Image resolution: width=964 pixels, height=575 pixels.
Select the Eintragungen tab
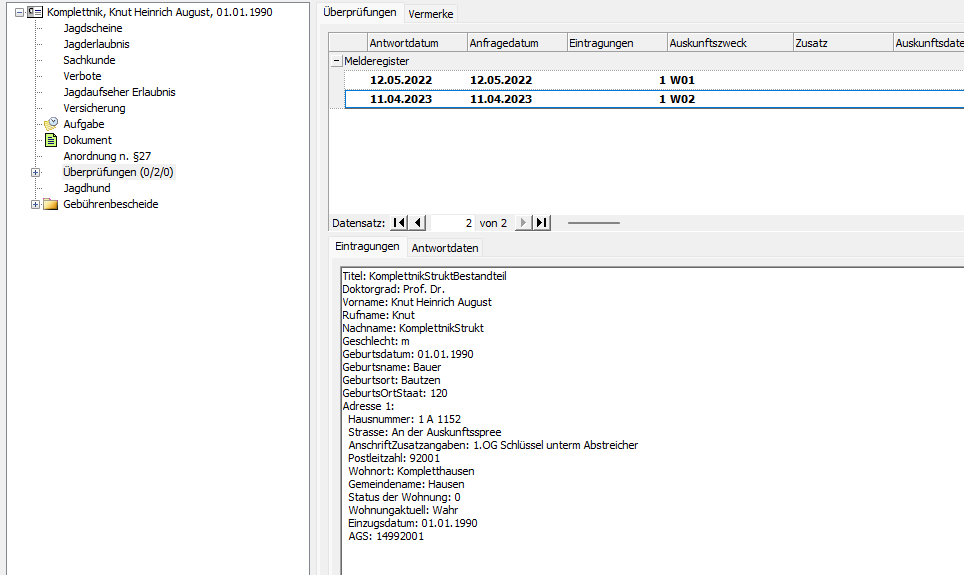point(367,247)
